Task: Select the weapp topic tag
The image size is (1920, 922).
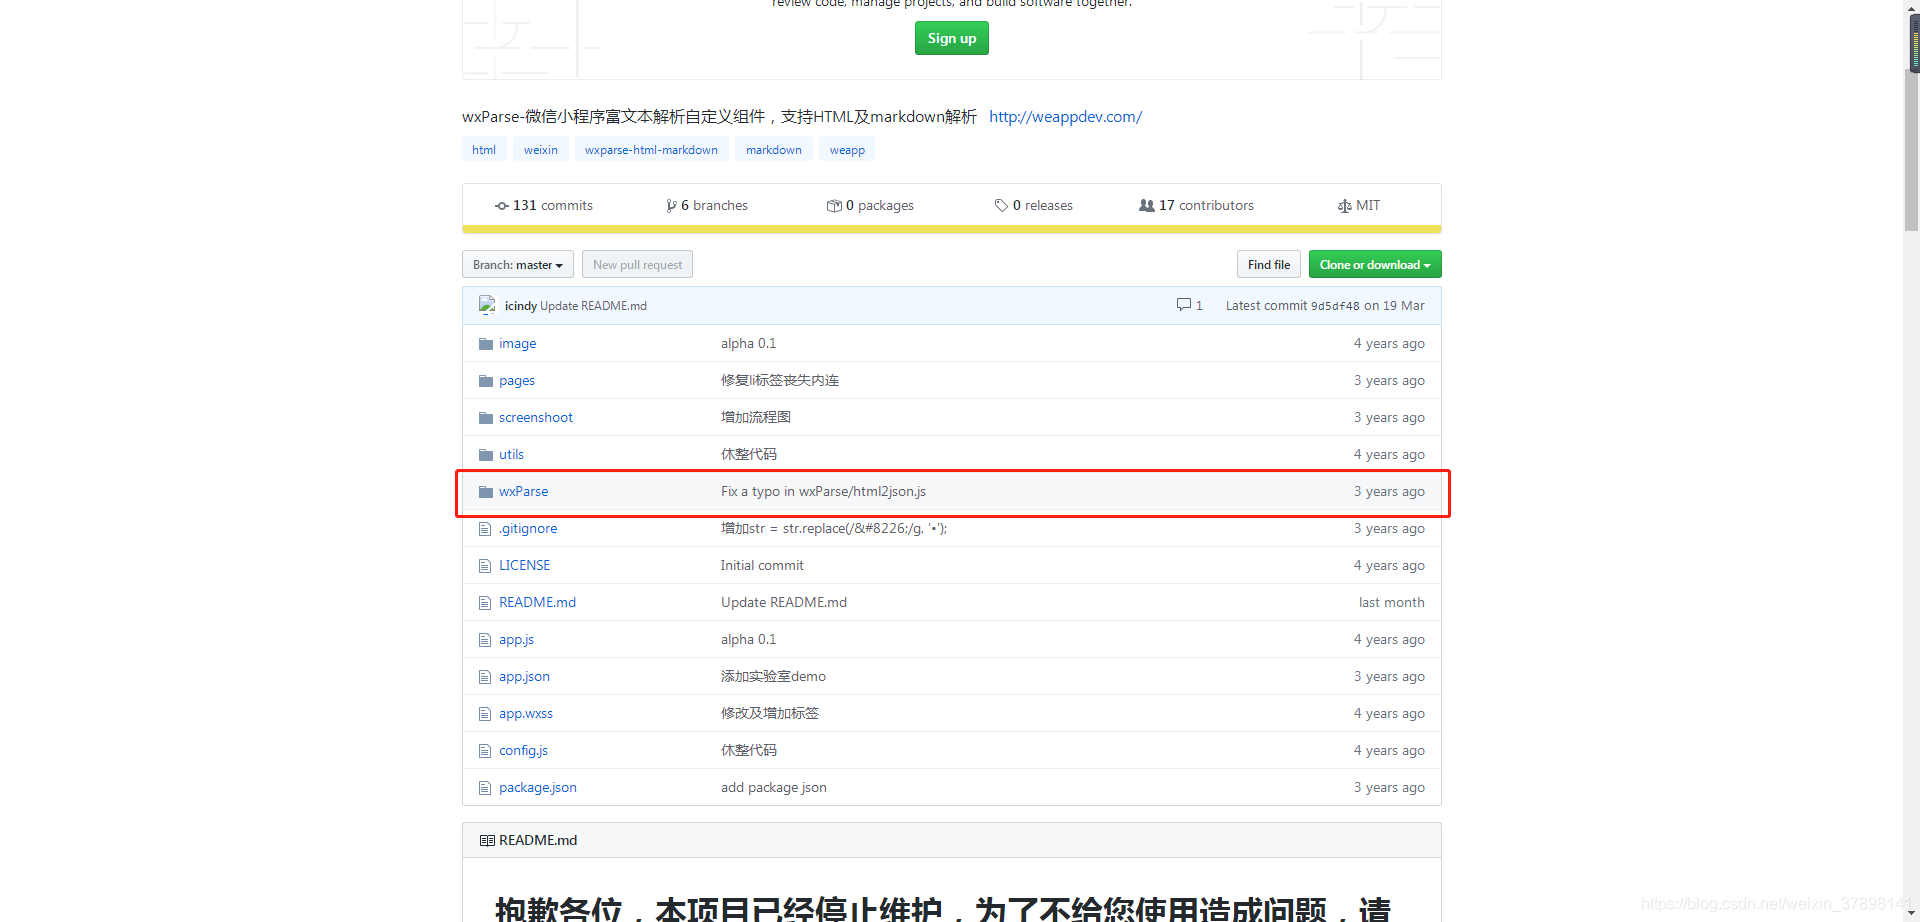Action: click(847, 150)
